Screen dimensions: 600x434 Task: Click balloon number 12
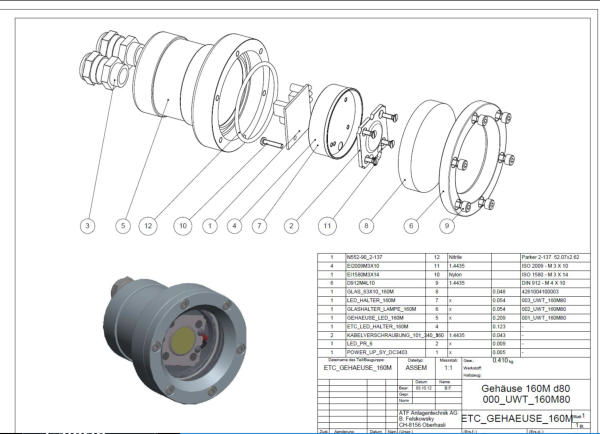pos(148,226)
